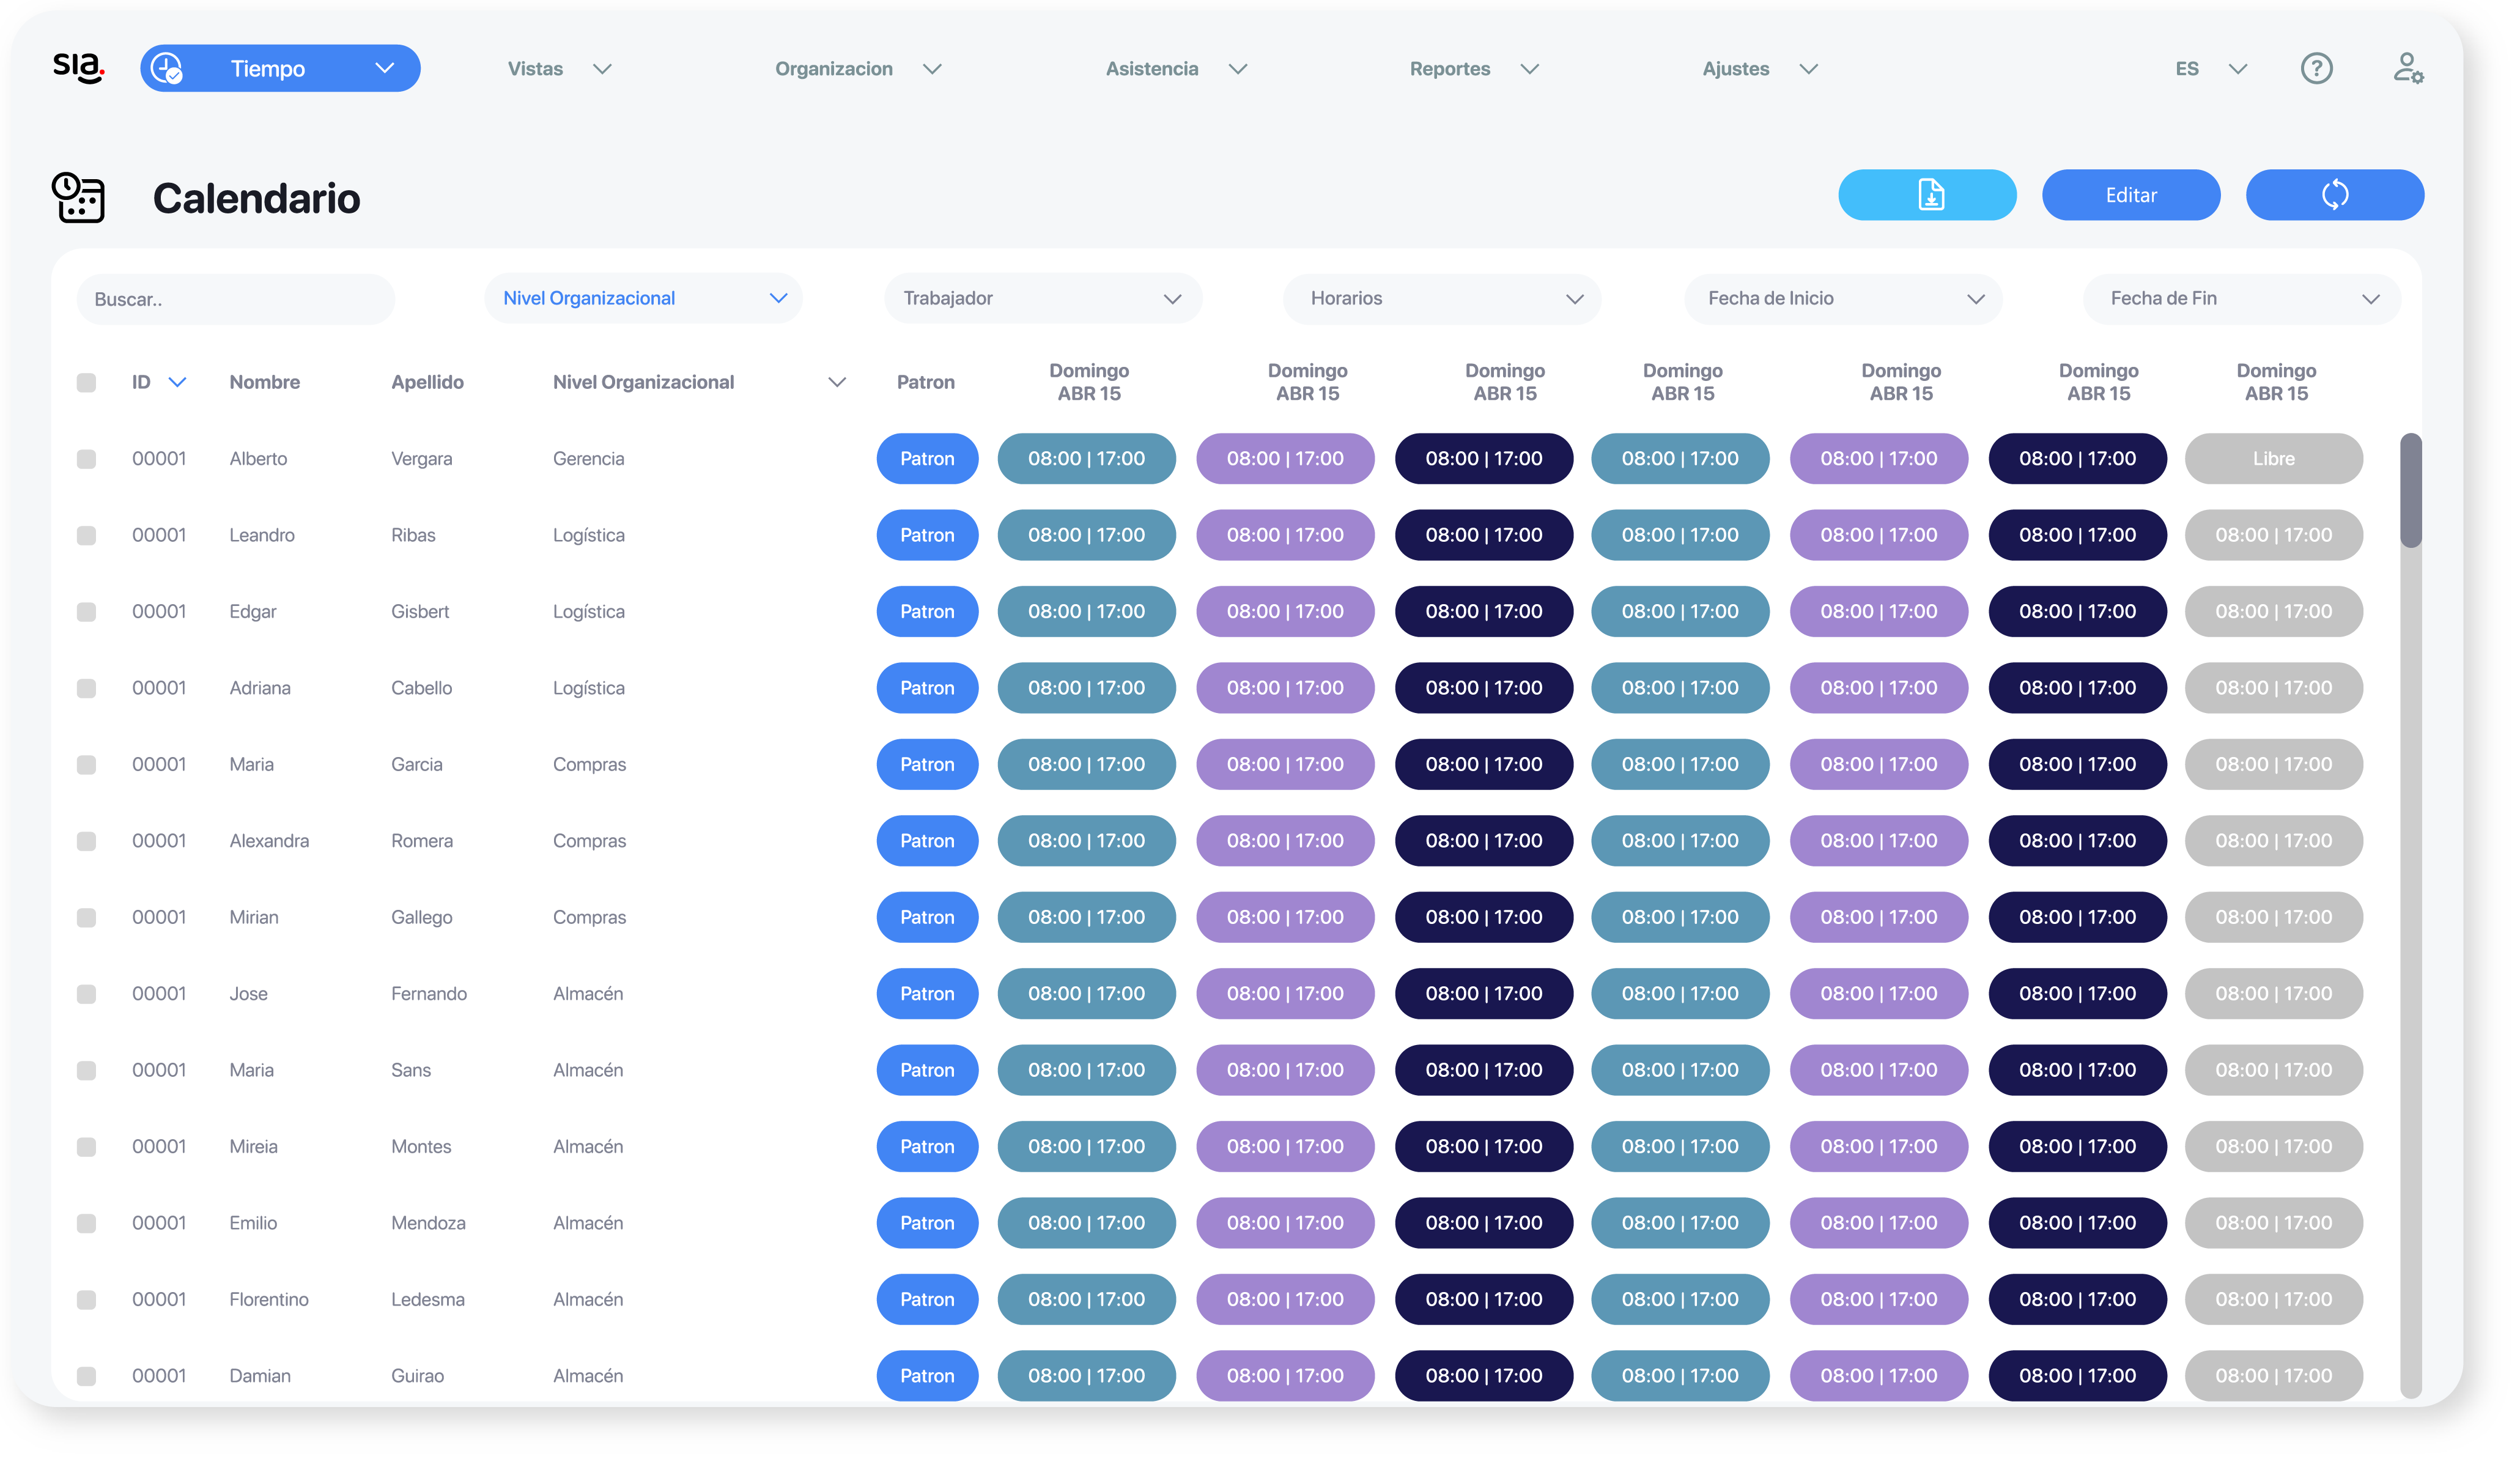Click the vertical scrollbar thumb
The height and width of the screenshot is (1459, 2520).
pos(2411,491)
